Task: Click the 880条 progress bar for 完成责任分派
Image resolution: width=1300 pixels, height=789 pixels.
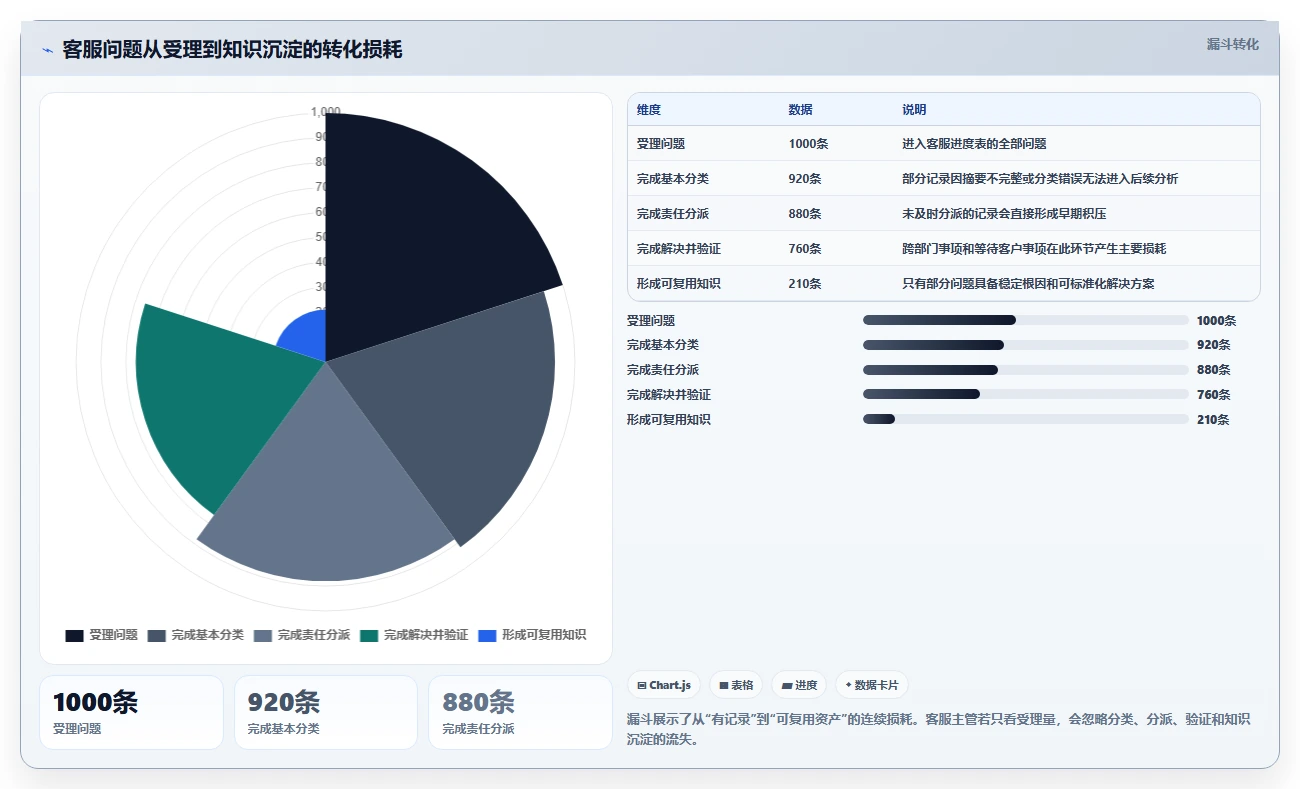Action: [1025, 370]
